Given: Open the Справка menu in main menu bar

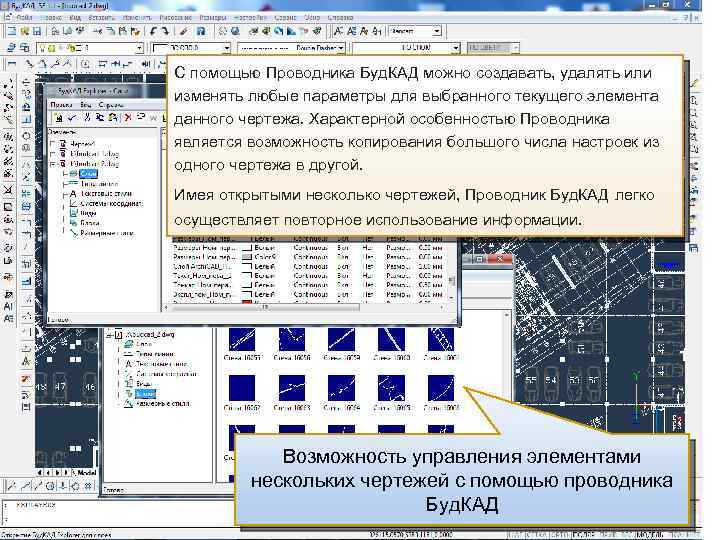Looking at the screenshot, I should tap(340, 17).
